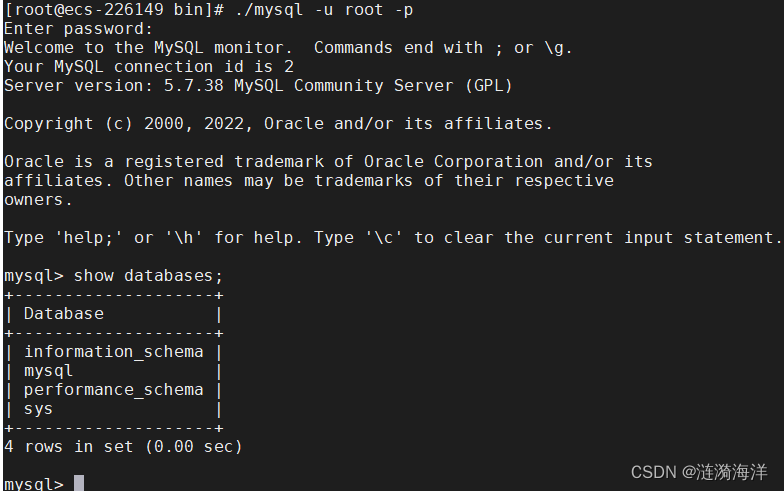Click the mysql entry in the database table
784x491 pixels.
coord(48,370)
